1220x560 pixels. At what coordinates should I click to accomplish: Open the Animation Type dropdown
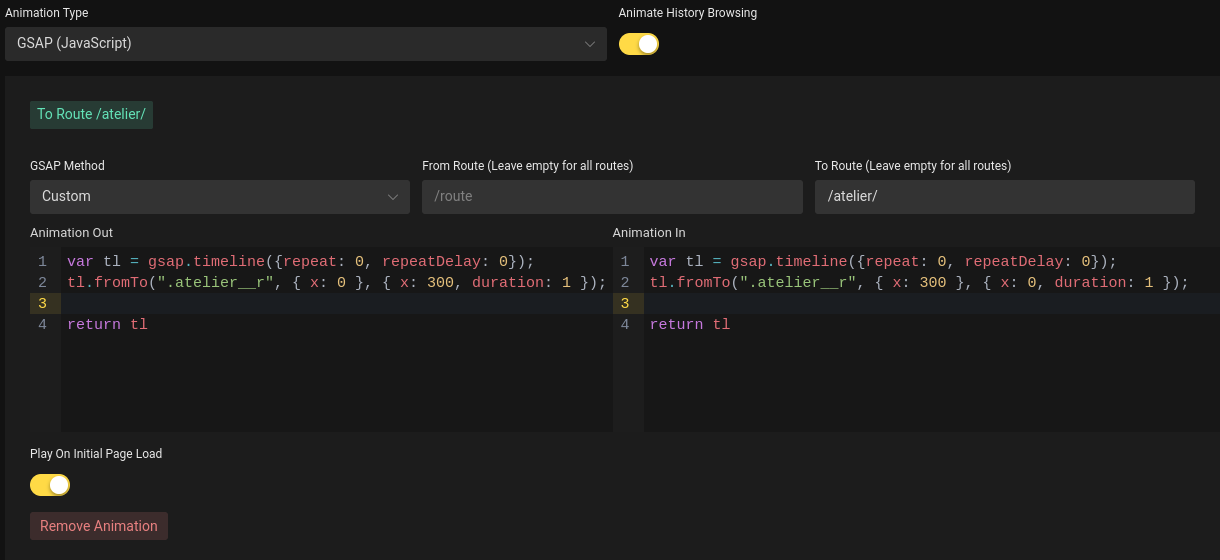point(305,44)
